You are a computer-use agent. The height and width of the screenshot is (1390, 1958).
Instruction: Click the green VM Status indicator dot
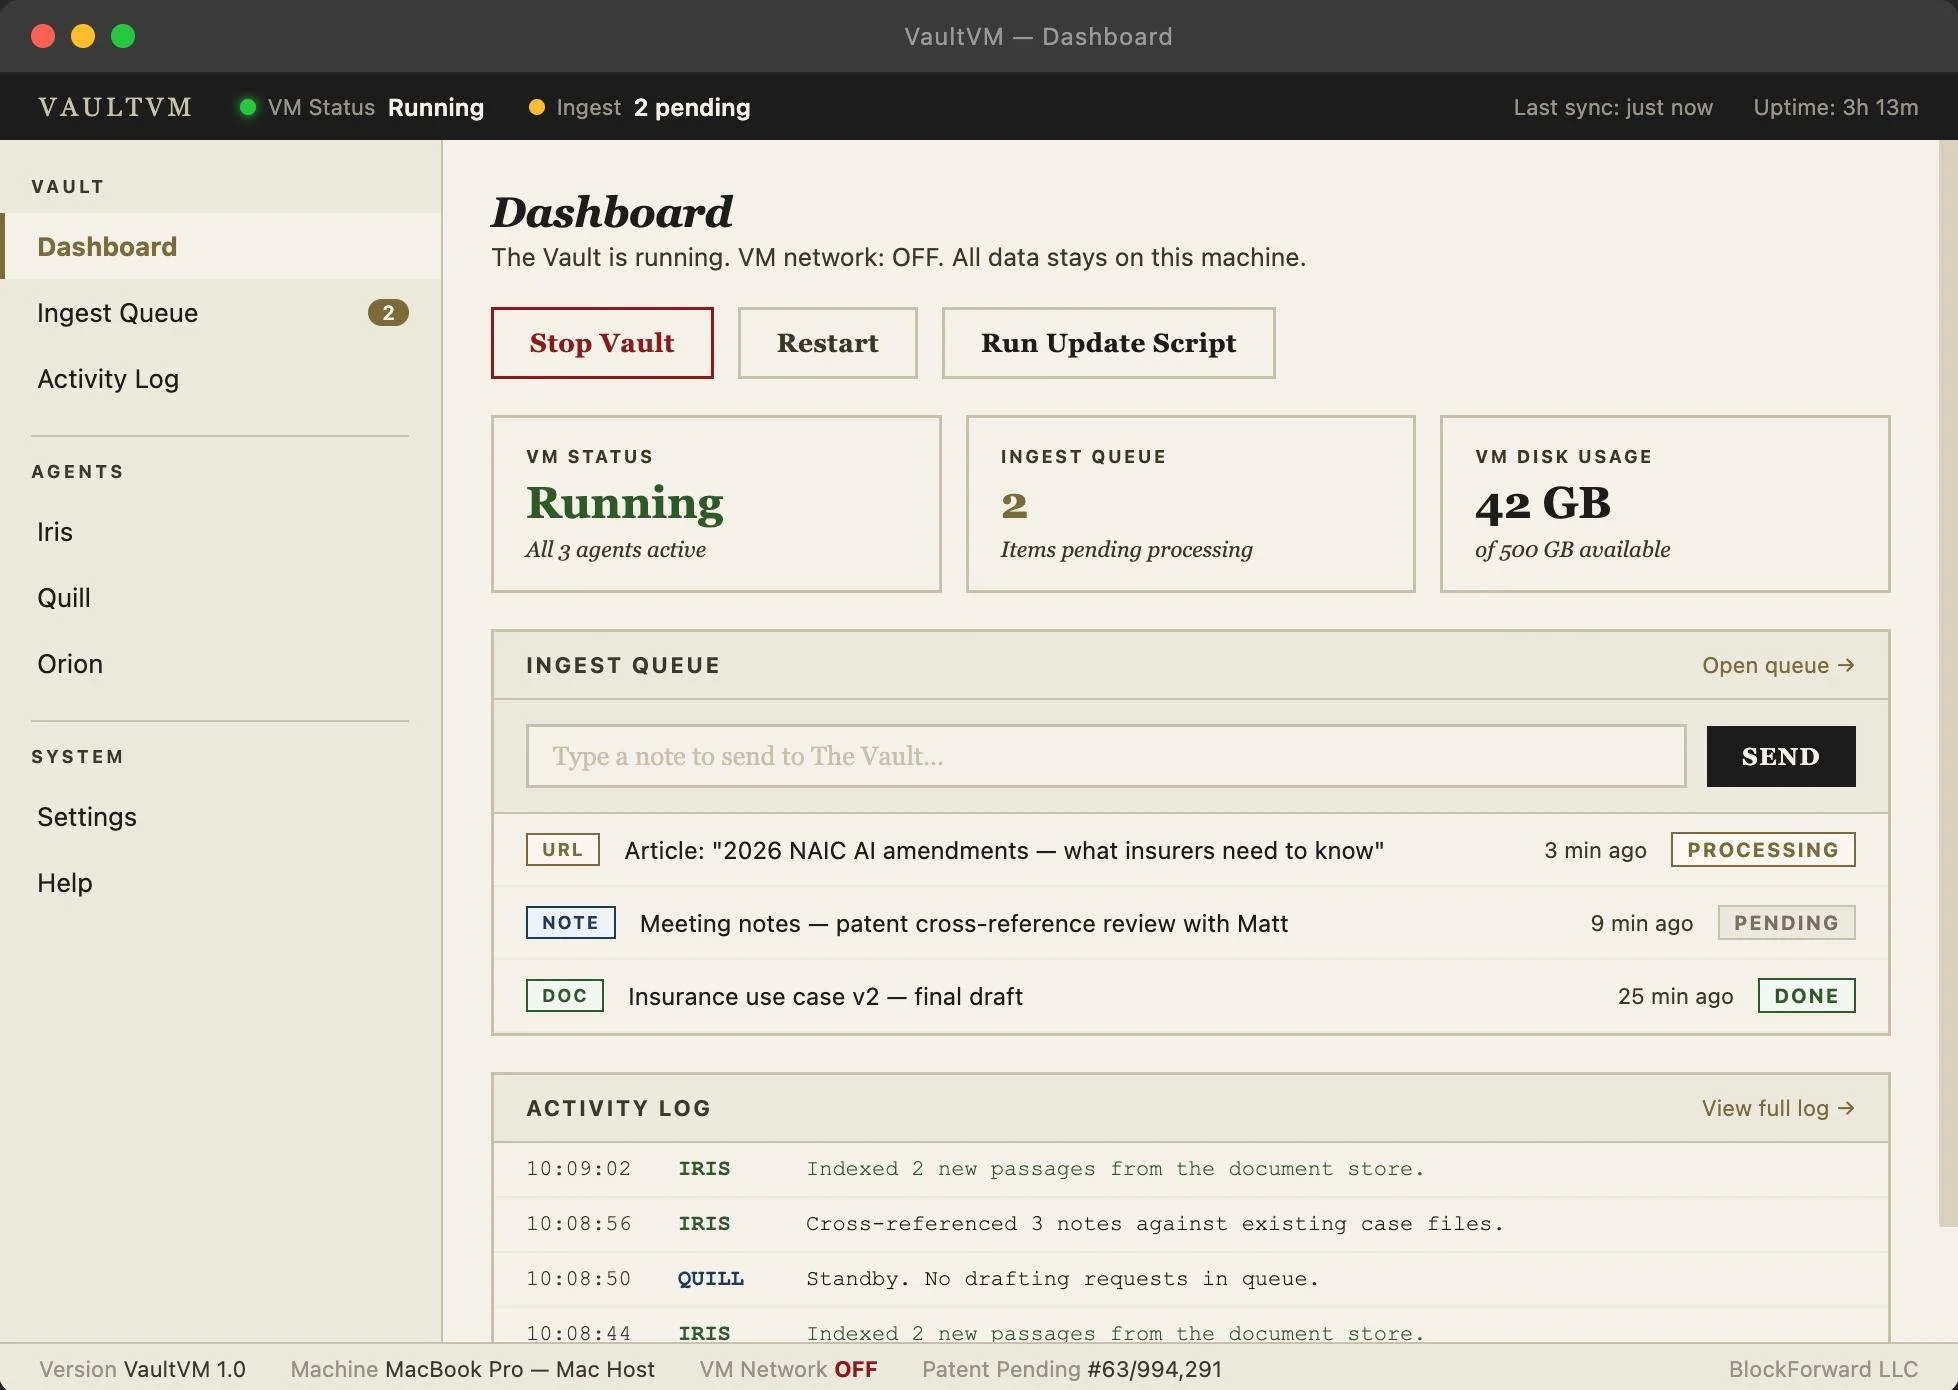coord(247,107)
